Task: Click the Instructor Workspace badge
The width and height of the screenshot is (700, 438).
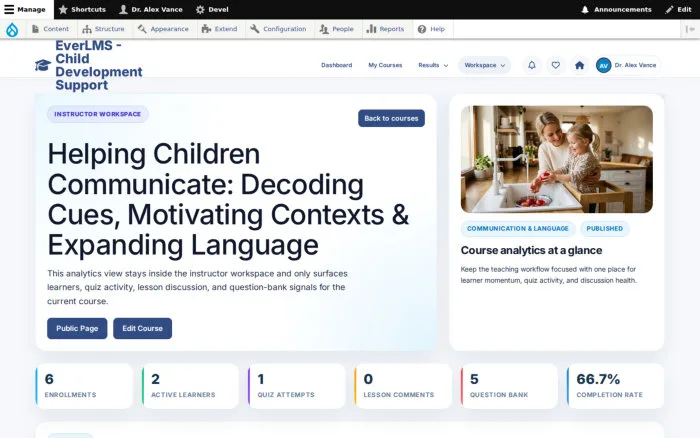Action: coord(98,114)
